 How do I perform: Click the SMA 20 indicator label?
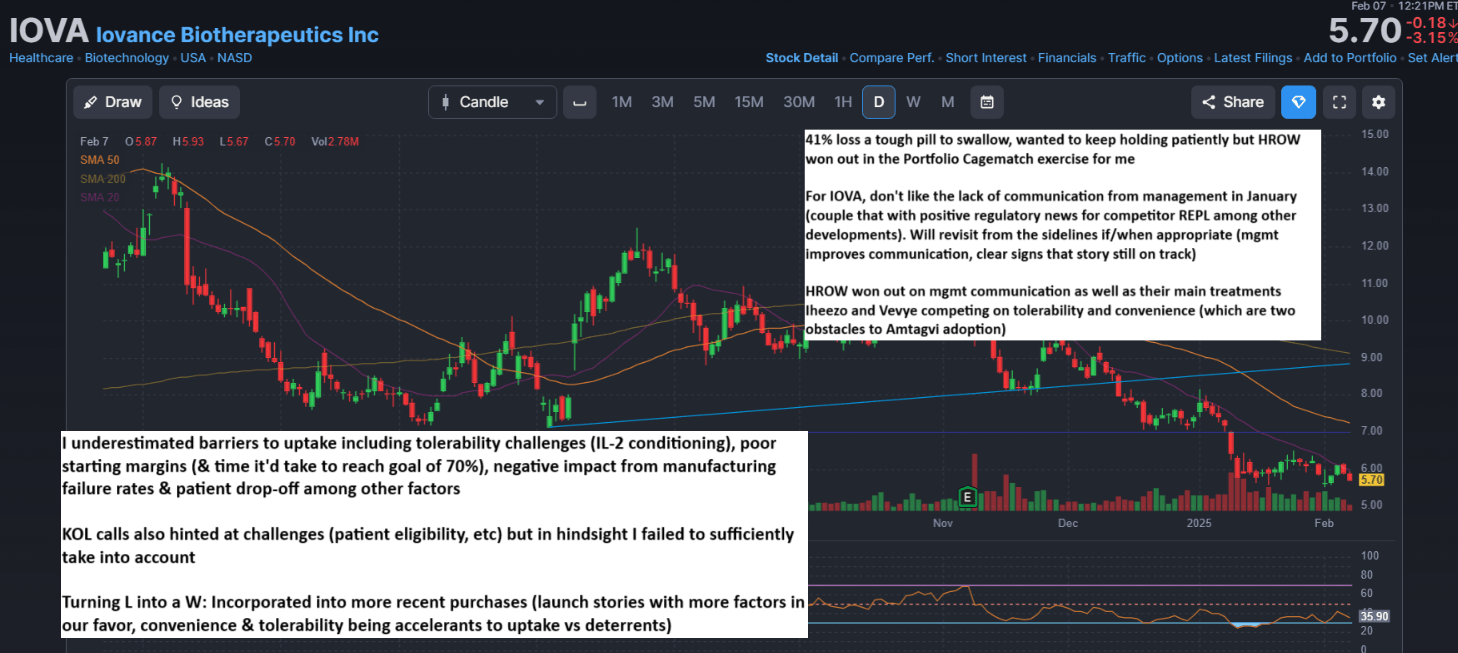100,197
